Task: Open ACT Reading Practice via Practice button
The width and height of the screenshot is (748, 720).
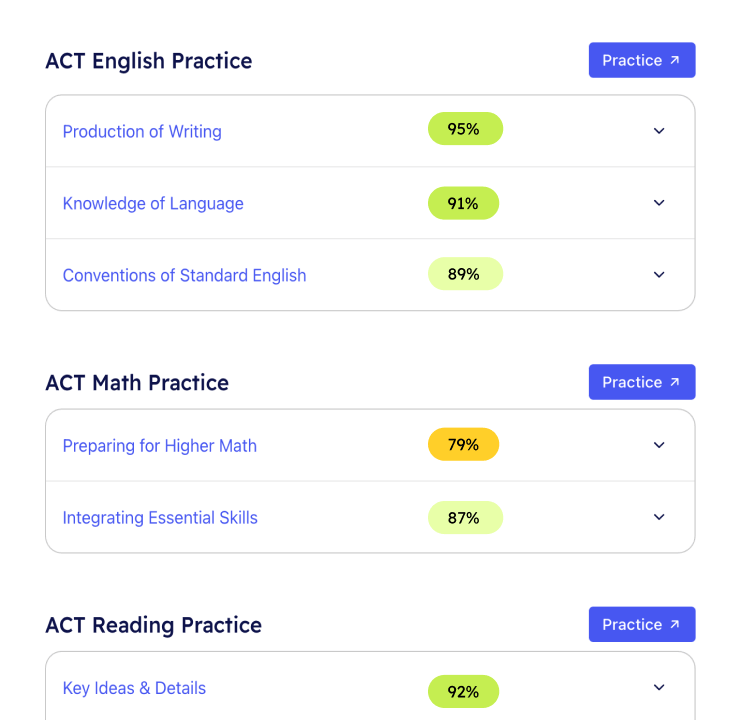Action: click(641, 624)
